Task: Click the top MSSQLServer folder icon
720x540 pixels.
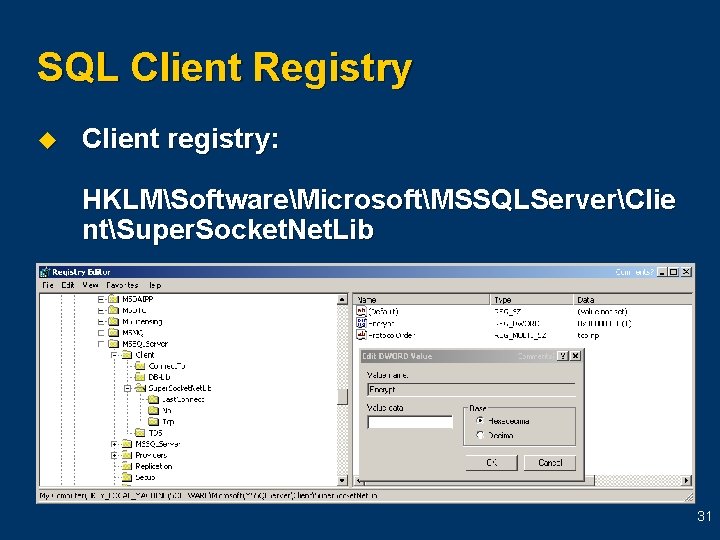Action: (113, 343)
